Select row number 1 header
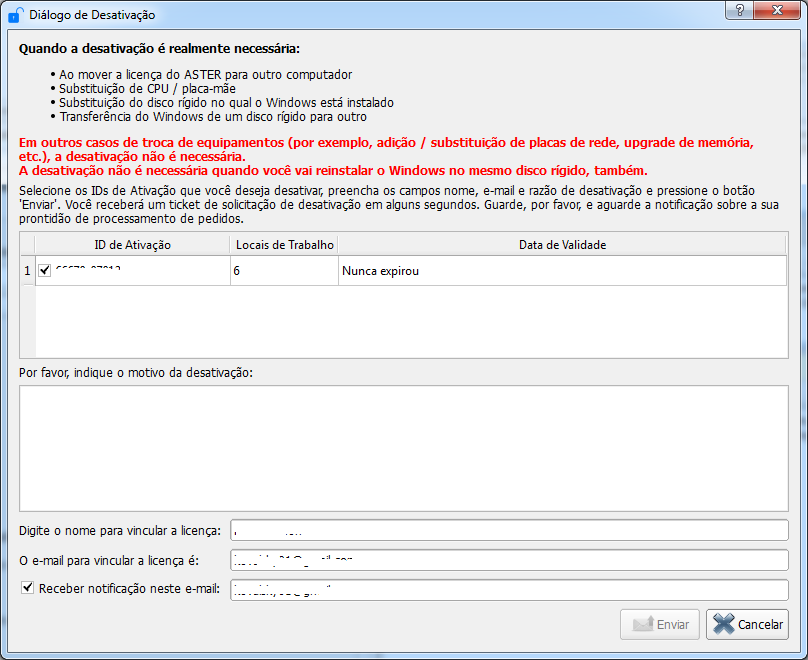The height and width of the screenshot is (660, 808). point(28,270)
